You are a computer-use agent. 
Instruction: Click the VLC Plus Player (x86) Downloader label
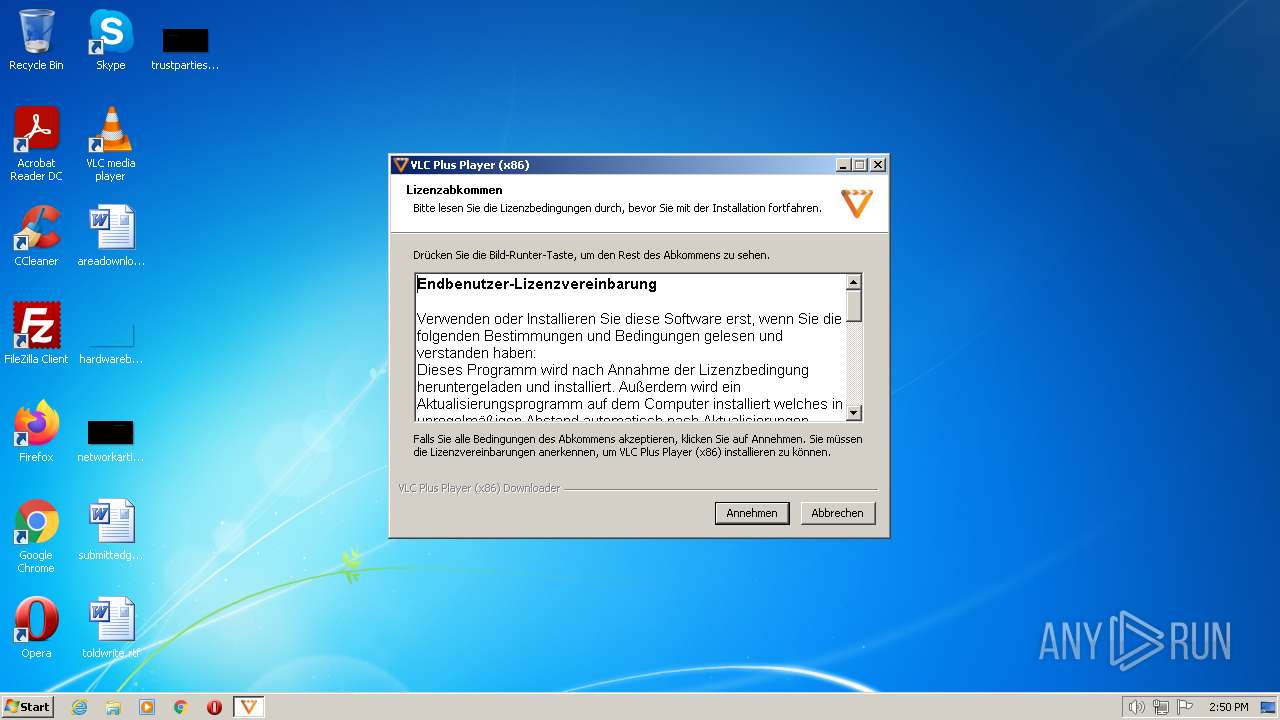coord(479,488)
